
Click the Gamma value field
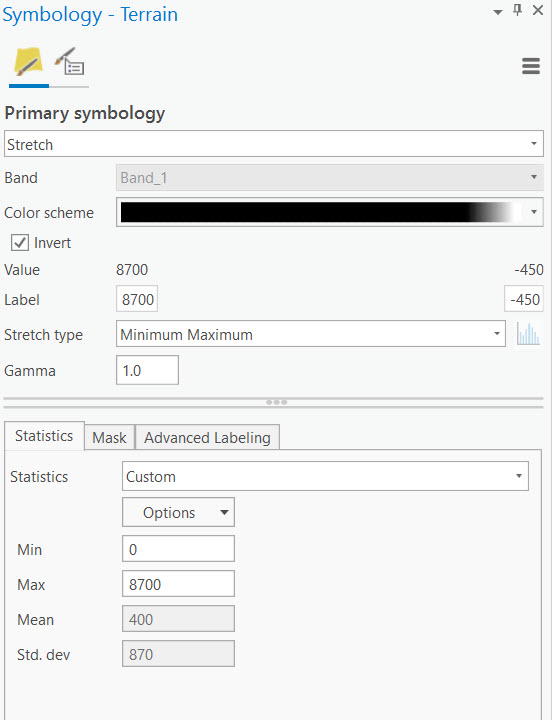point(147,370)
